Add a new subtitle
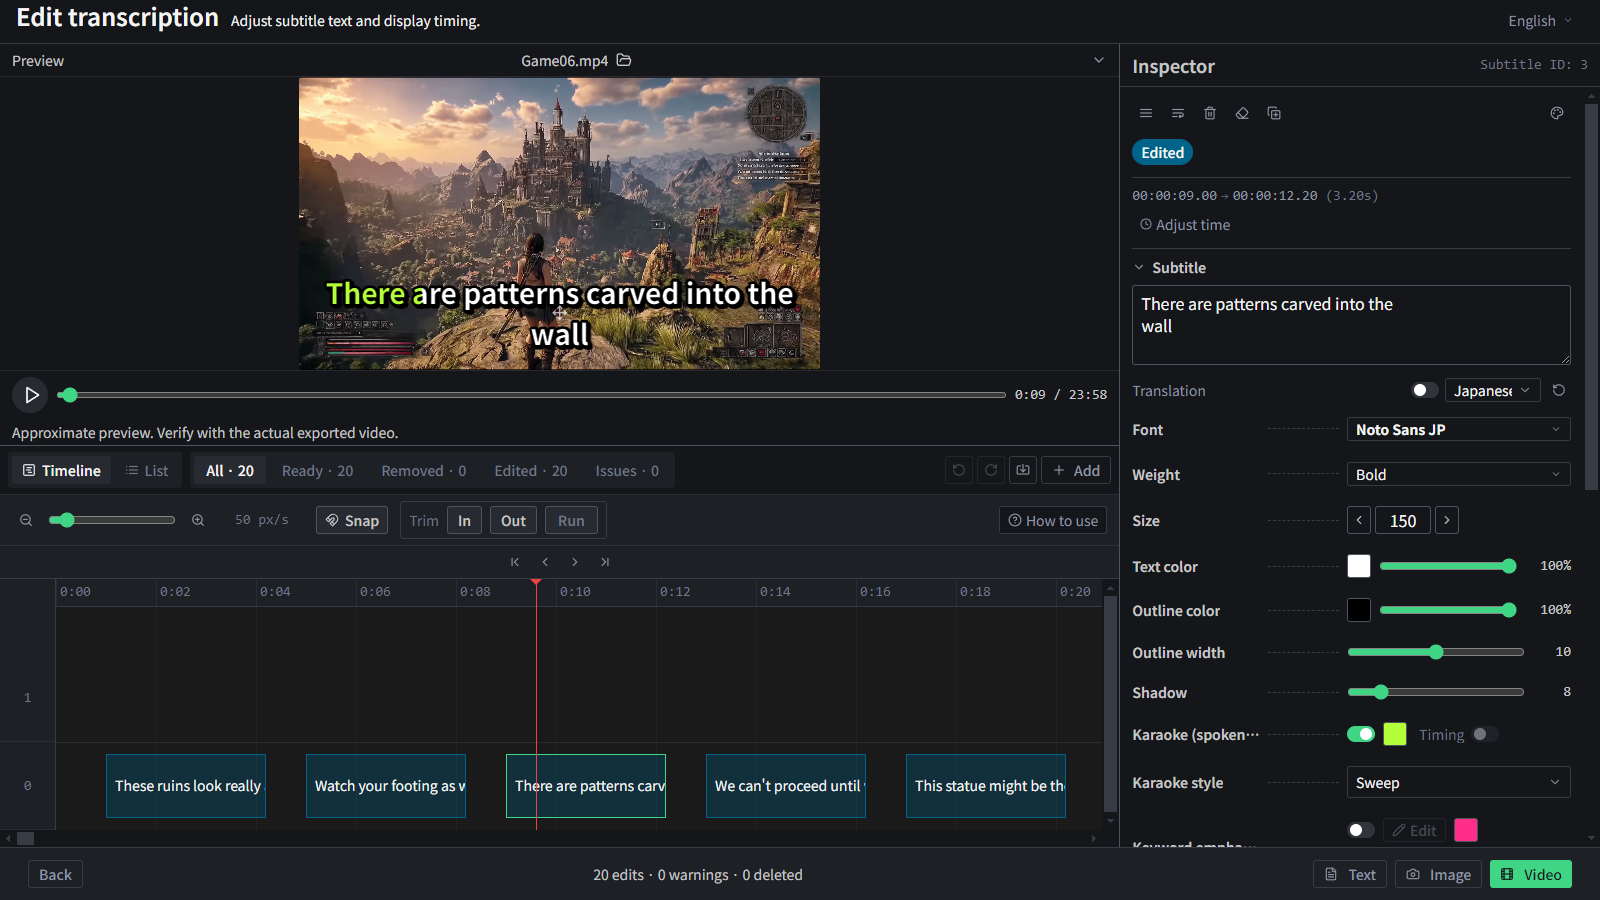The height and width of the screenshot is (900, 1600). point(1076,470)
